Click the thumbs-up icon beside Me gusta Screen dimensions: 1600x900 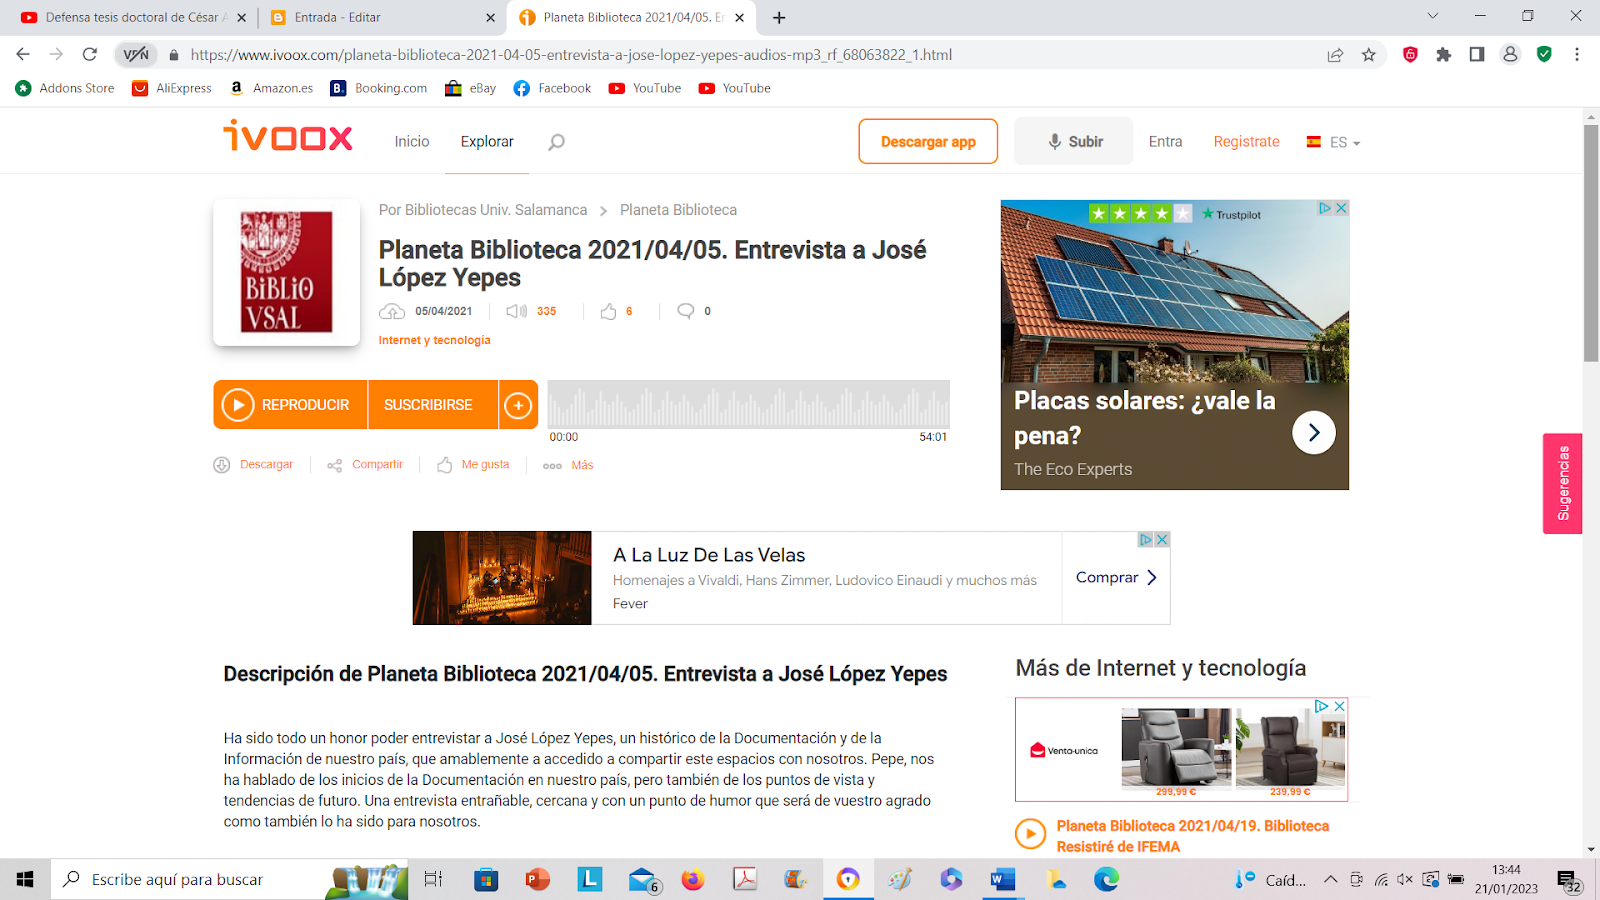click(445, 465)
